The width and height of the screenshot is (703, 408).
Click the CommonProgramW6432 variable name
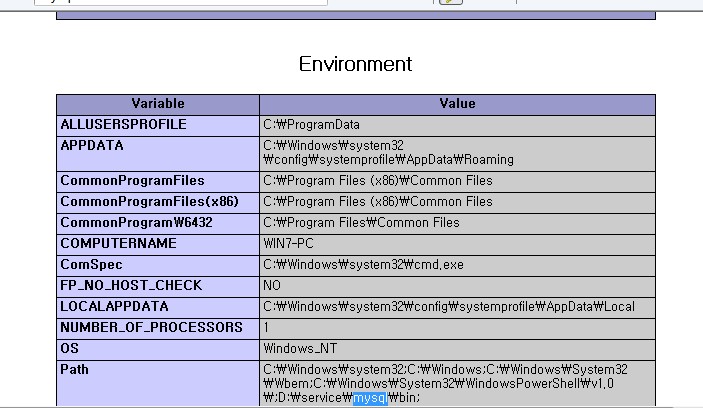(136, 223)
